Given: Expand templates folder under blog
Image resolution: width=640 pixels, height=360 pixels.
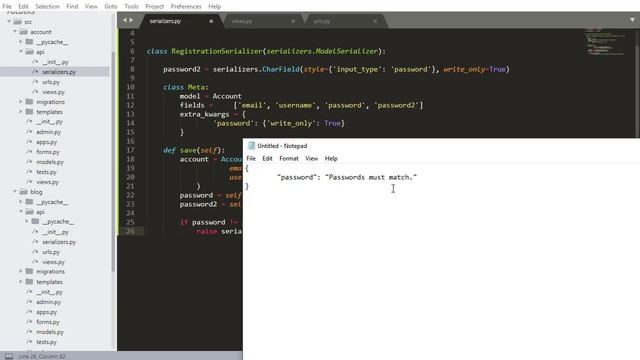Looking at the screenshot, I should point(21,282).
